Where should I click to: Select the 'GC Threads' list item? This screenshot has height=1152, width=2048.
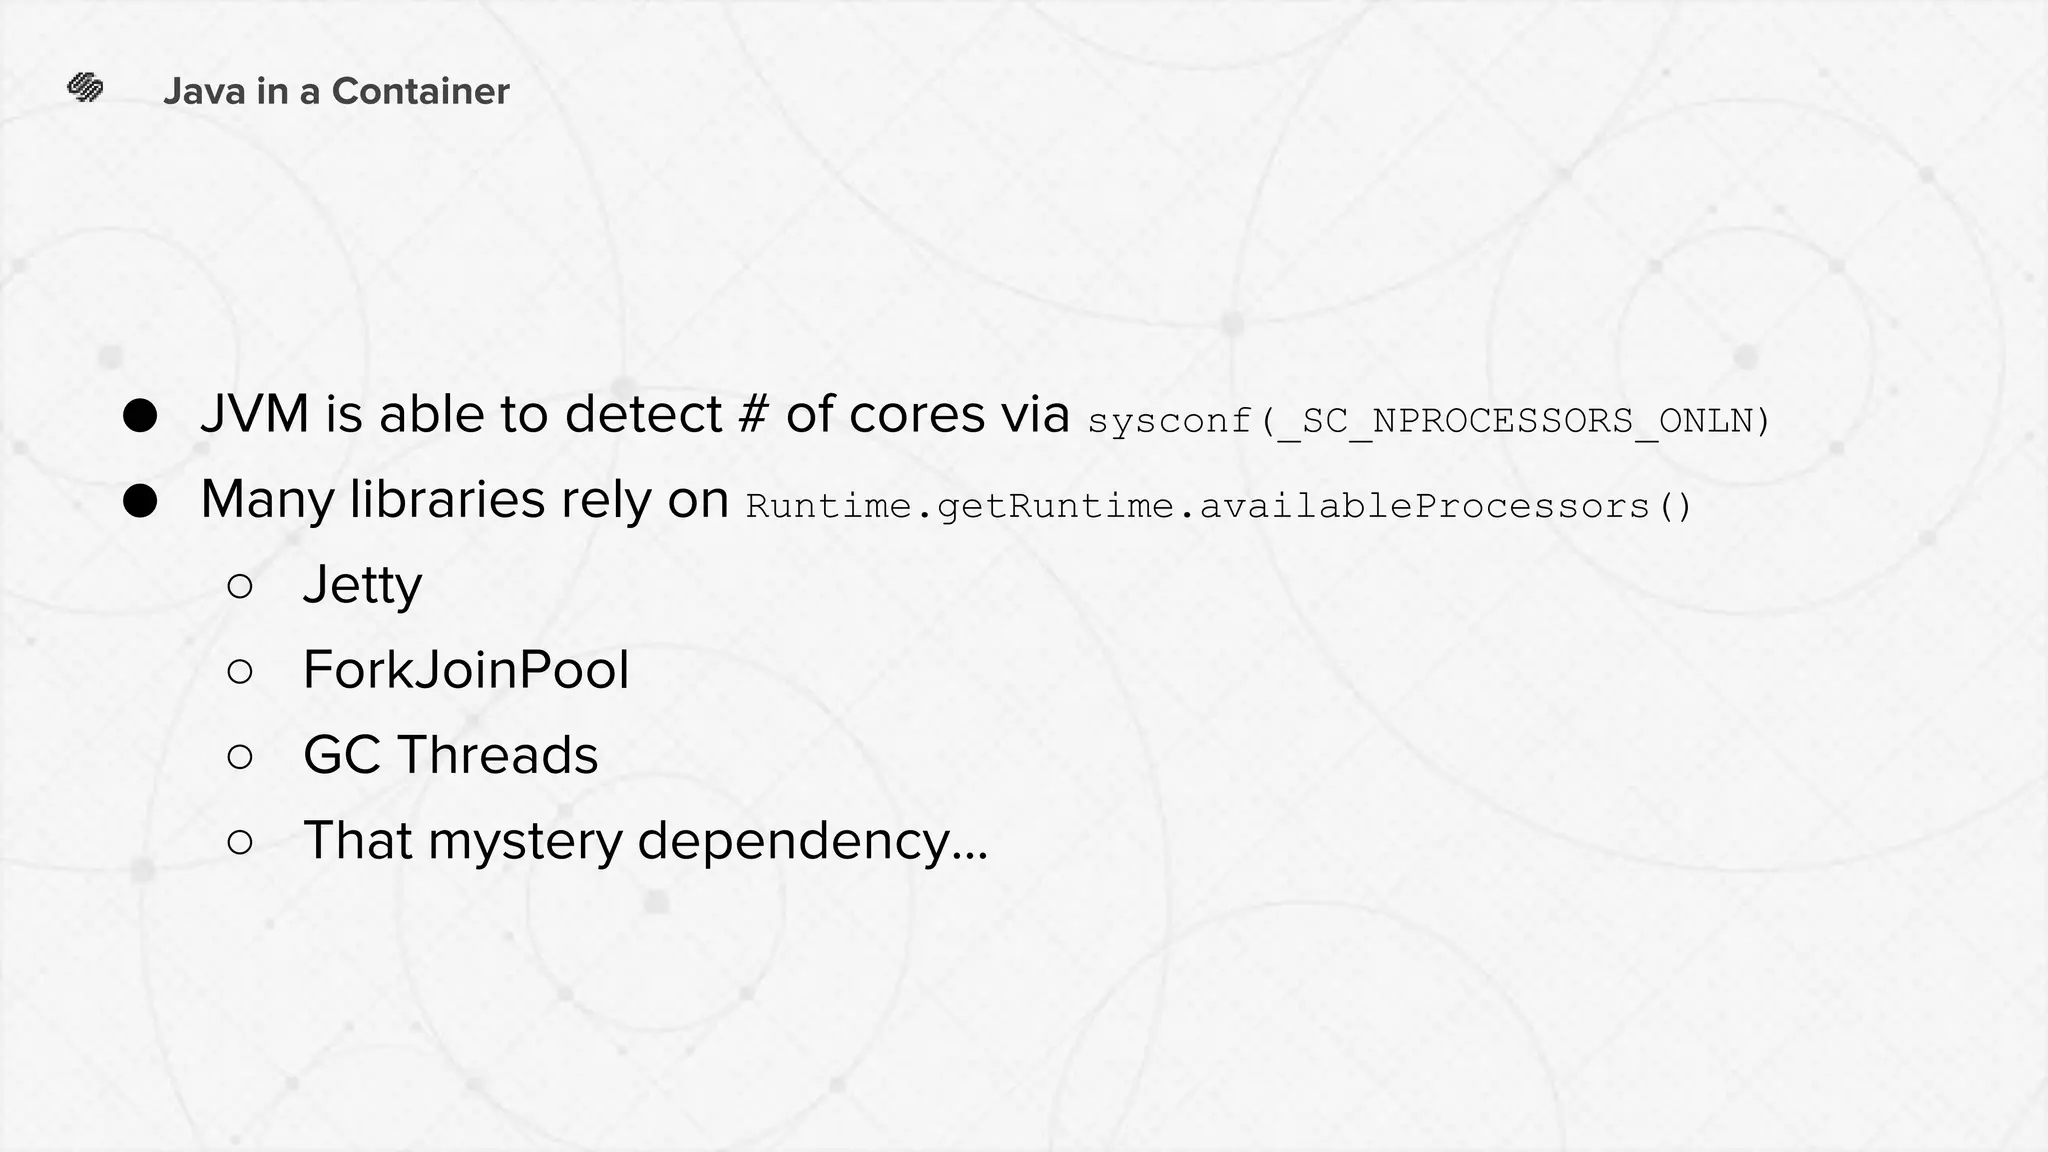[451, 755]
